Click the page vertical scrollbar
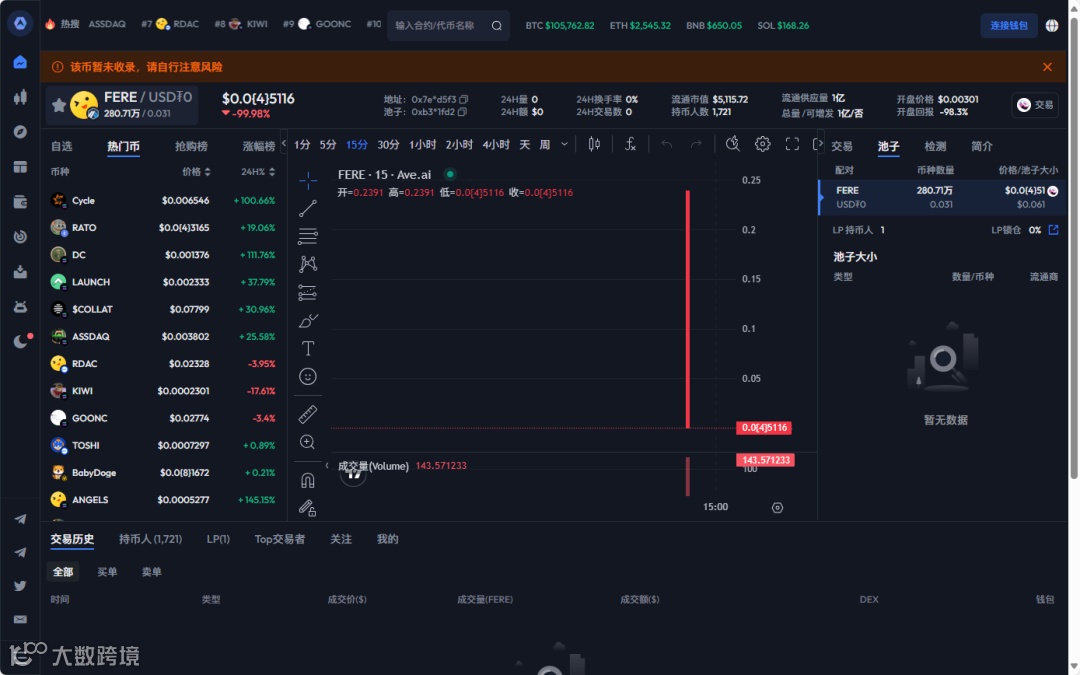This screenshot has width=1080, height=675. [x=1073, y=248]
